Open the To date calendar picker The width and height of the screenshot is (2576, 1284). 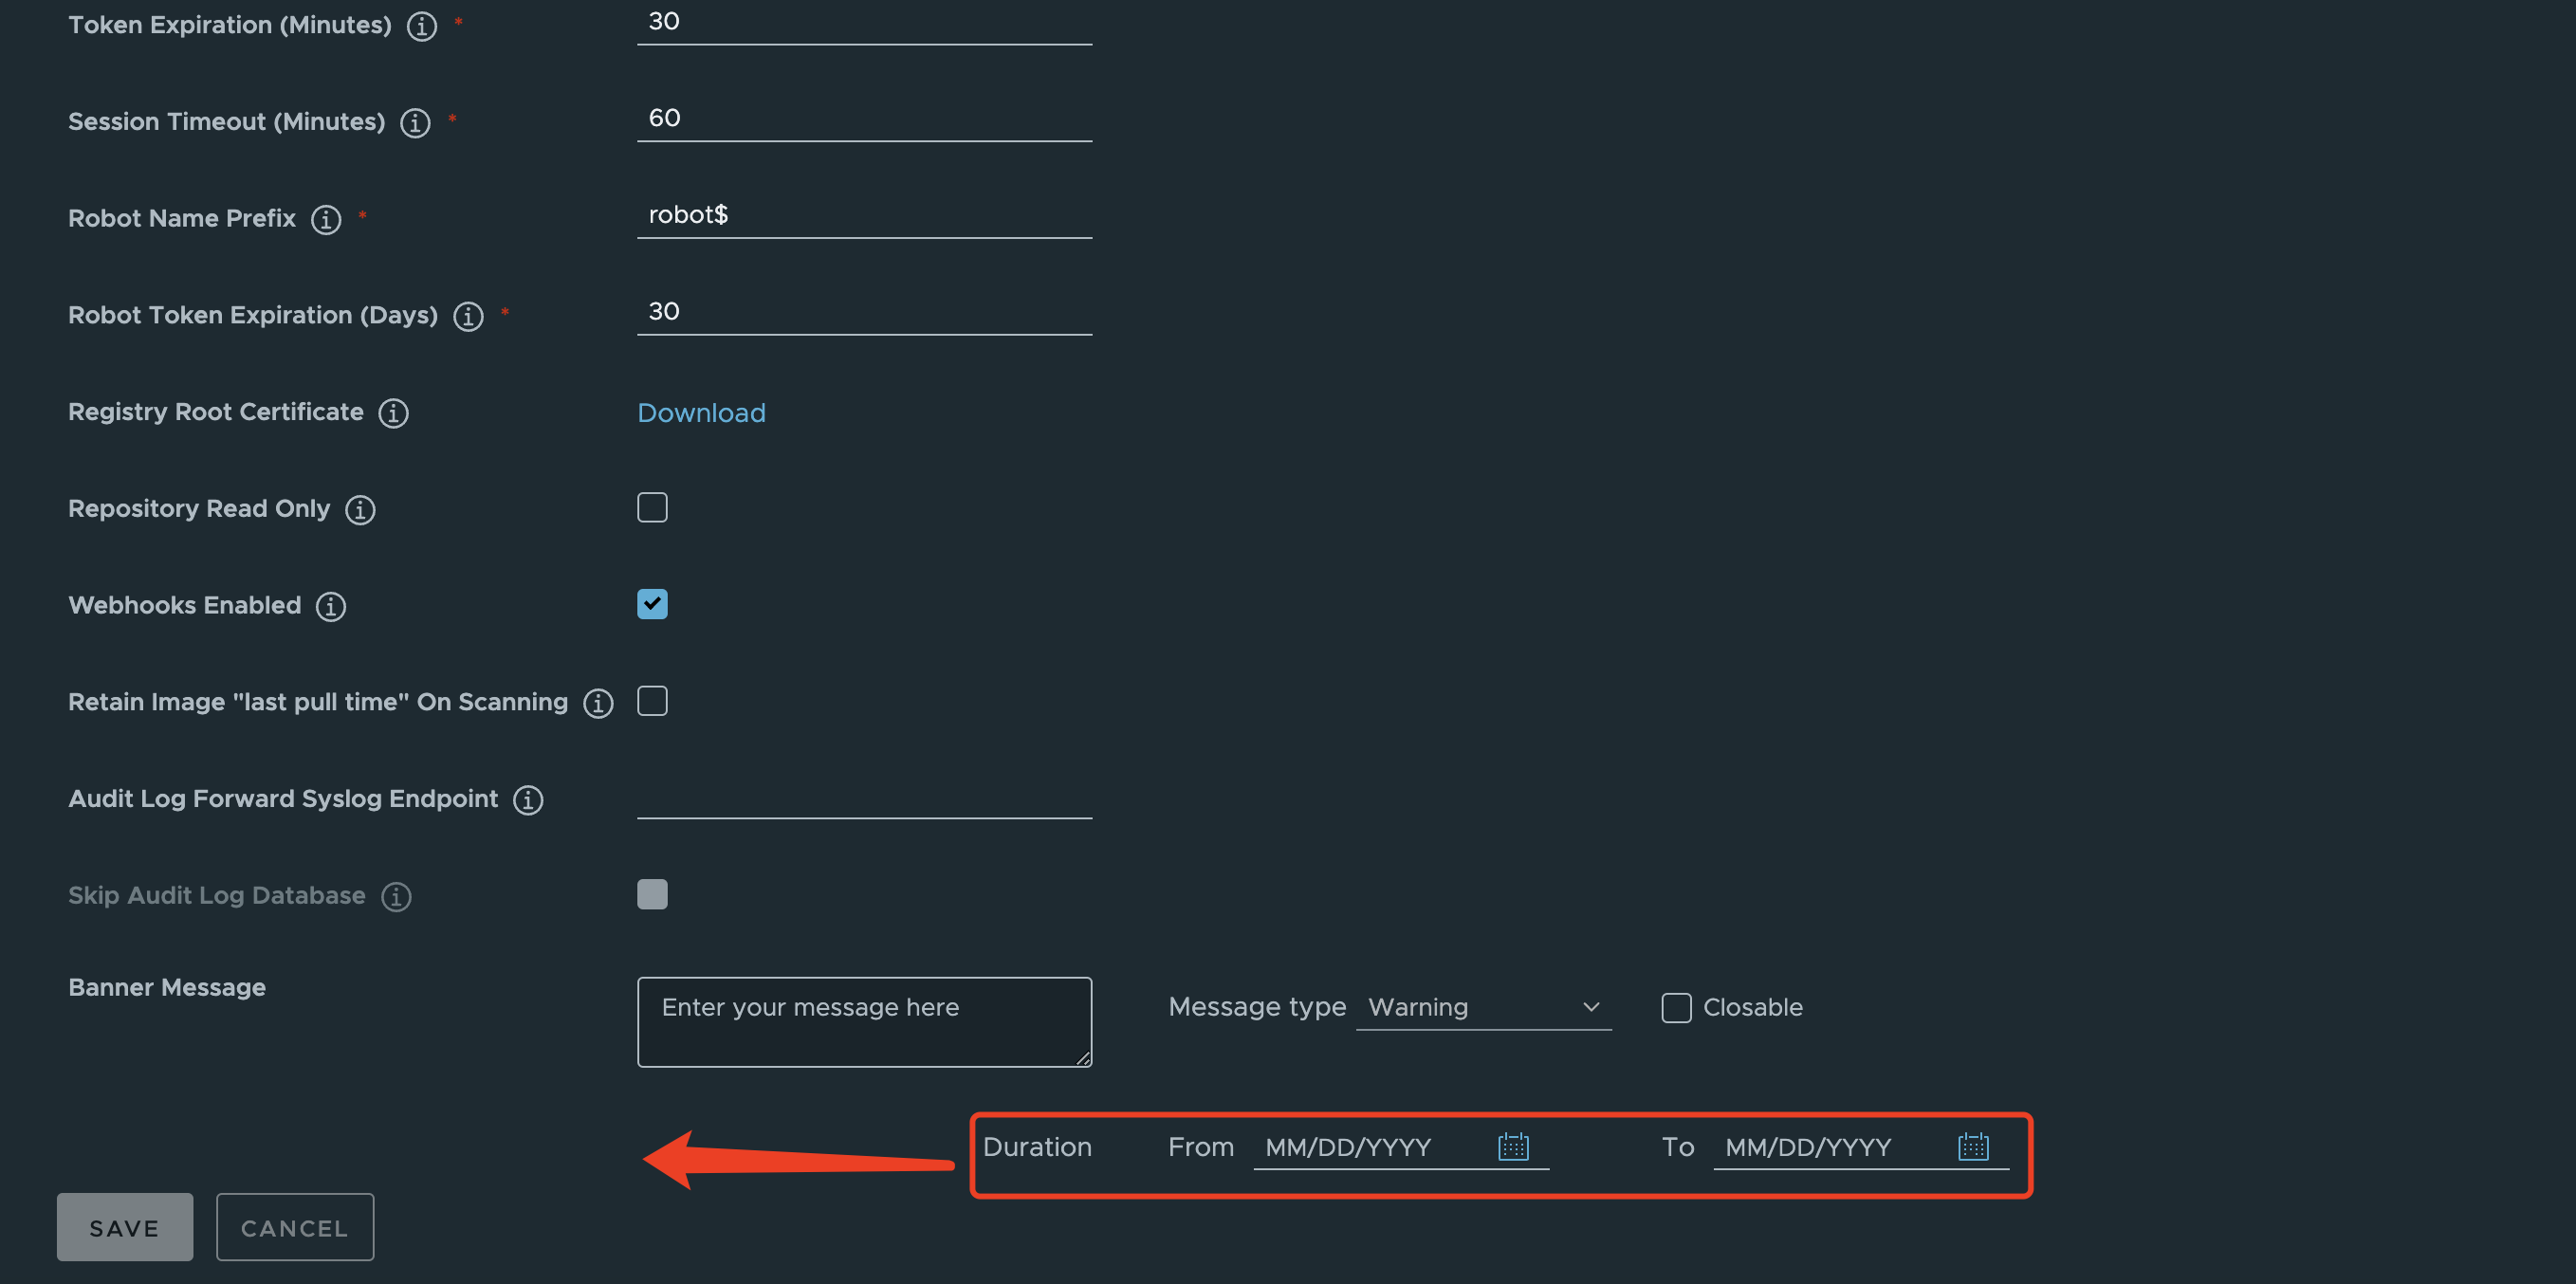pos(1972,1146)
